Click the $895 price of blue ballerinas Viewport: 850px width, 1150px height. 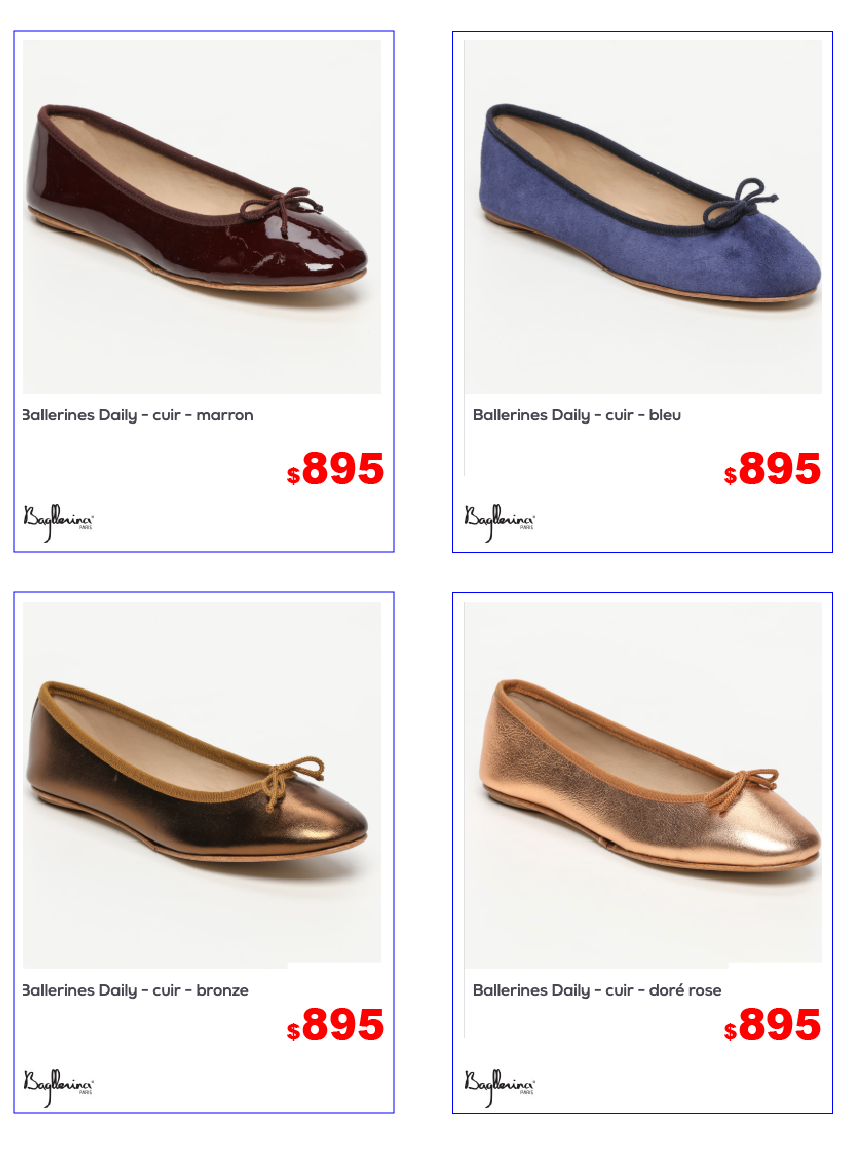pyautogui.click(x=772, y=469)
